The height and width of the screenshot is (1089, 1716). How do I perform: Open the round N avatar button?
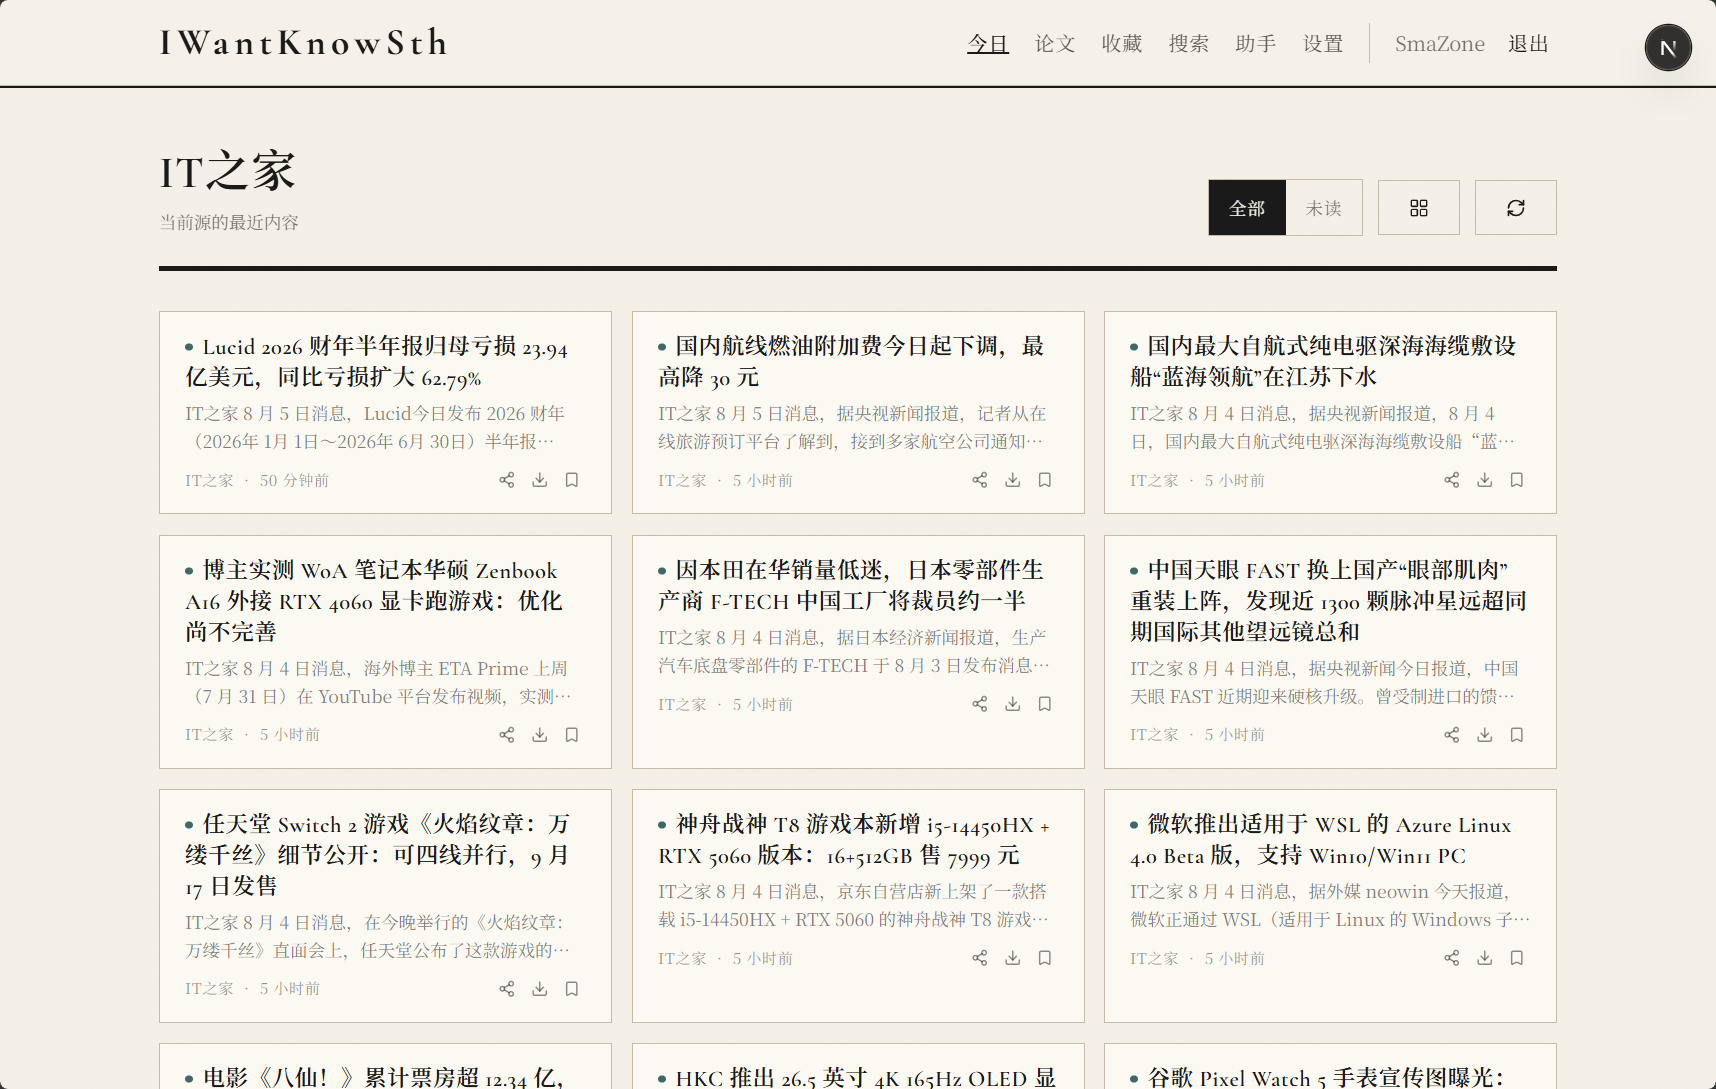click(1668, 48)
